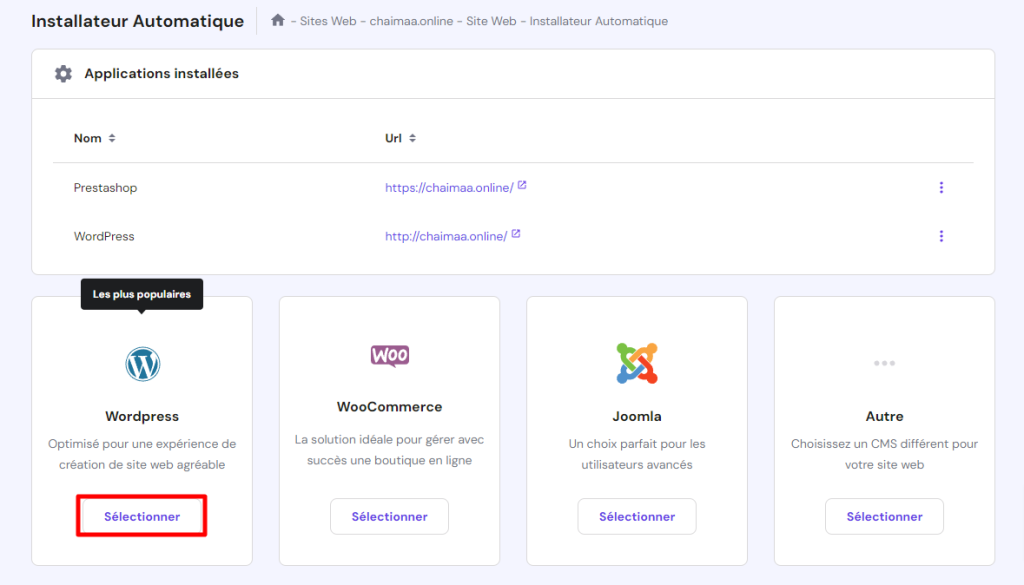
Task: Open the http://chaimaa.online/ WordPress link
Action: pos(445,236)
